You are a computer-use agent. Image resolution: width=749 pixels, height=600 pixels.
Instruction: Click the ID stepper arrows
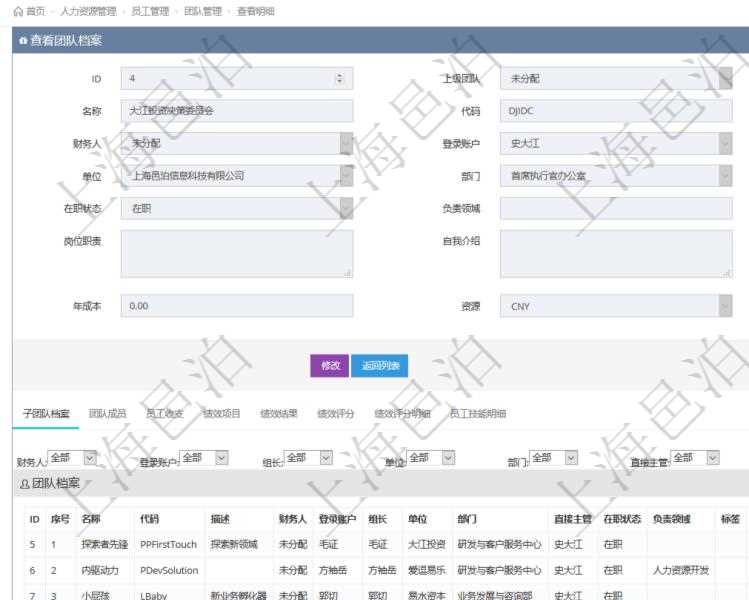[x=340, y=78]
